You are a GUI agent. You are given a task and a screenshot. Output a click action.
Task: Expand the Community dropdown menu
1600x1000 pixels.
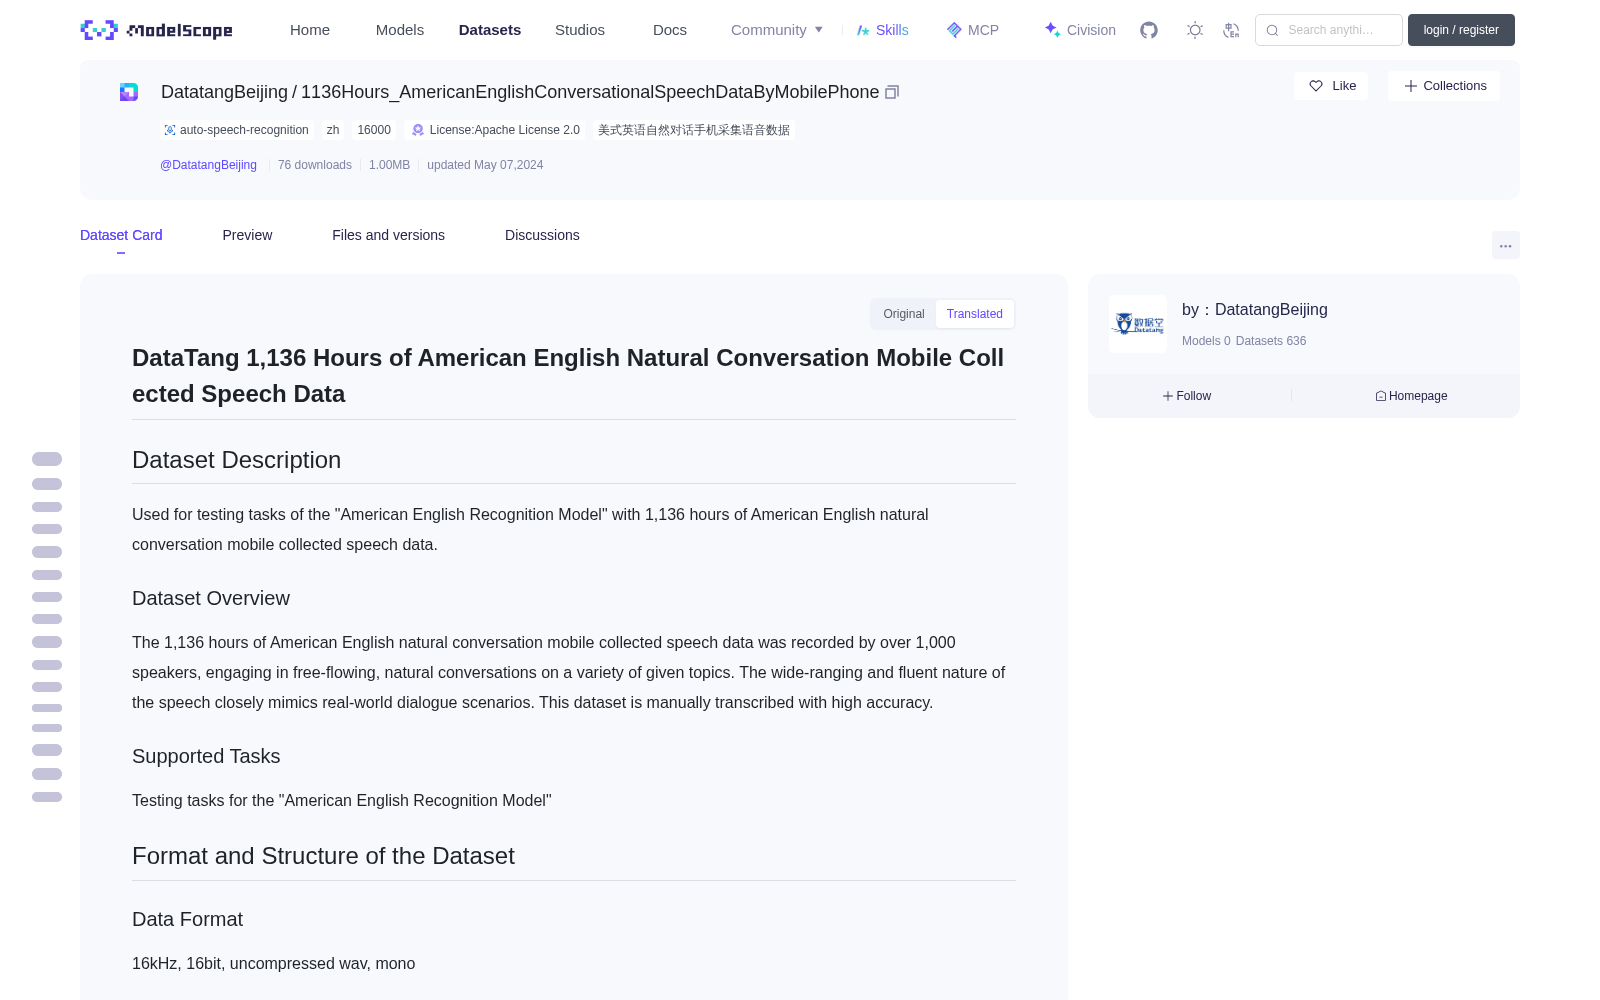tap(777, 30)
